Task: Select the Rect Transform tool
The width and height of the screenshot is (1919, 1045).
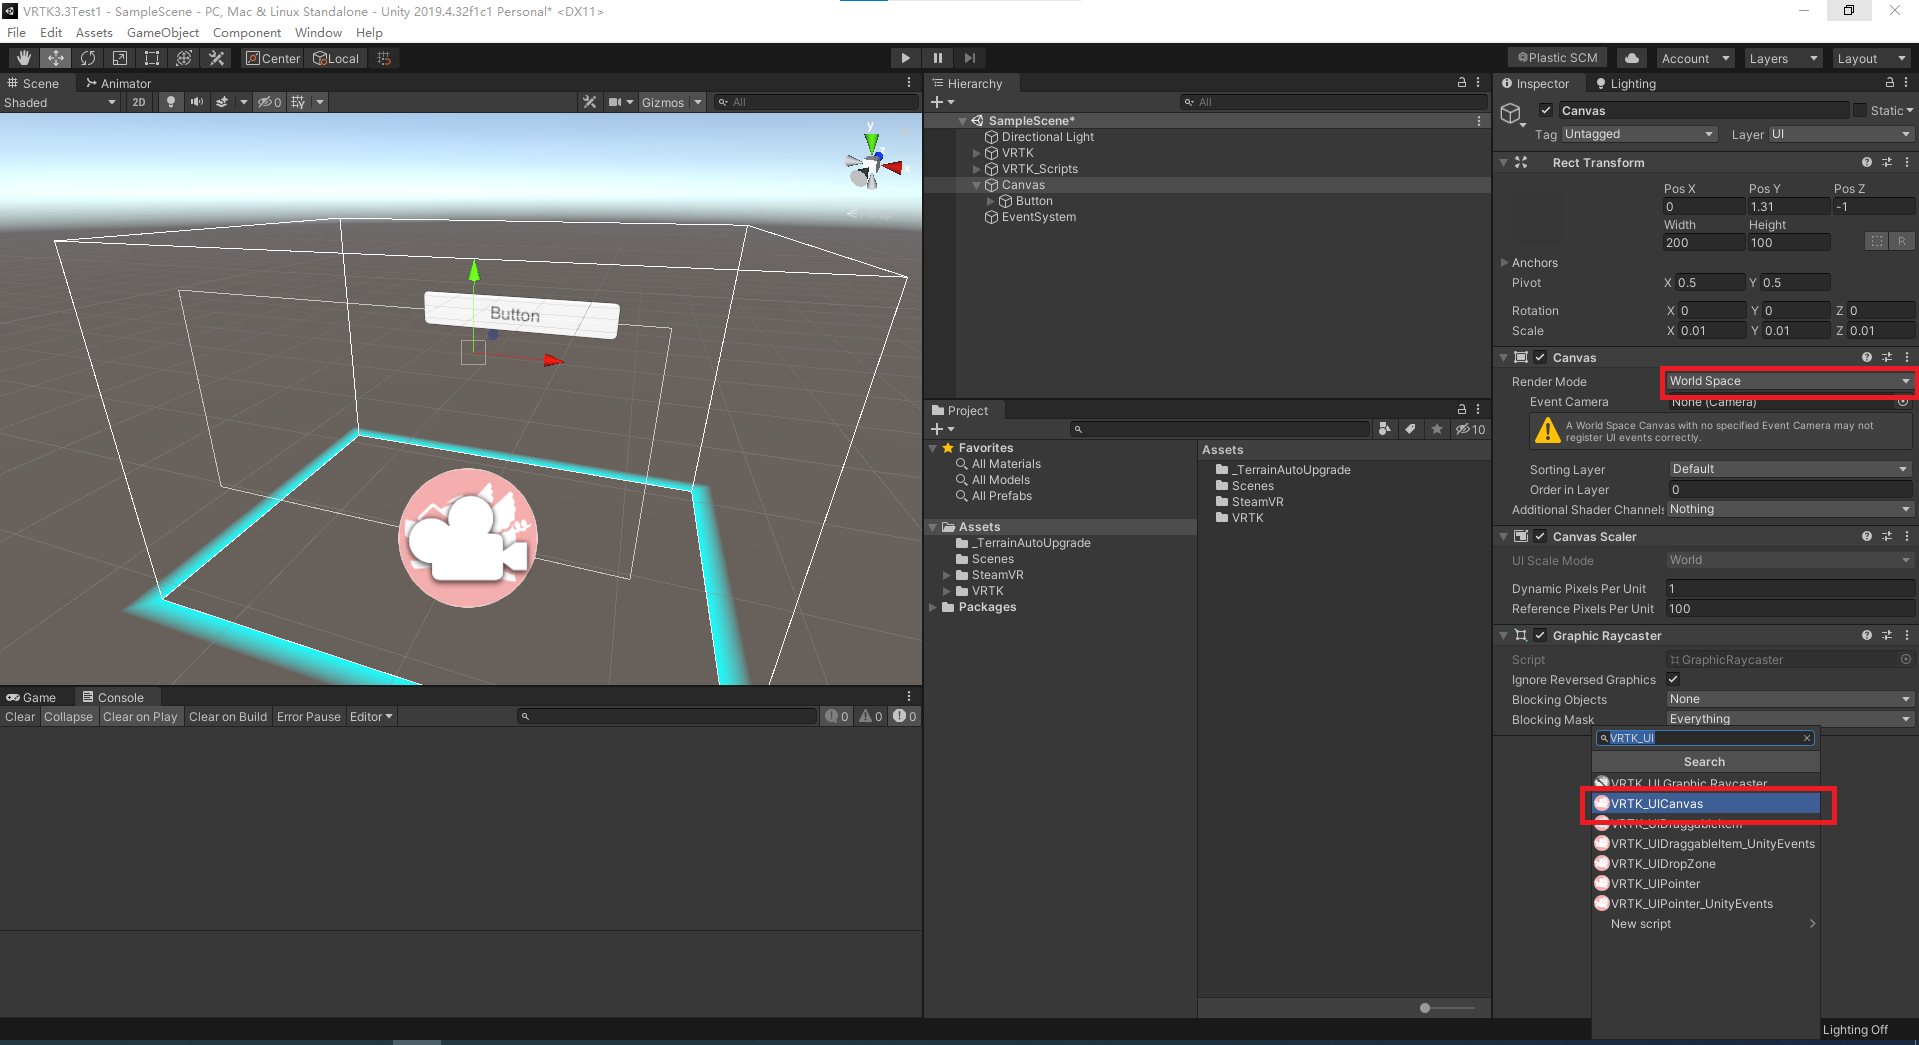Action: point(152,58)
